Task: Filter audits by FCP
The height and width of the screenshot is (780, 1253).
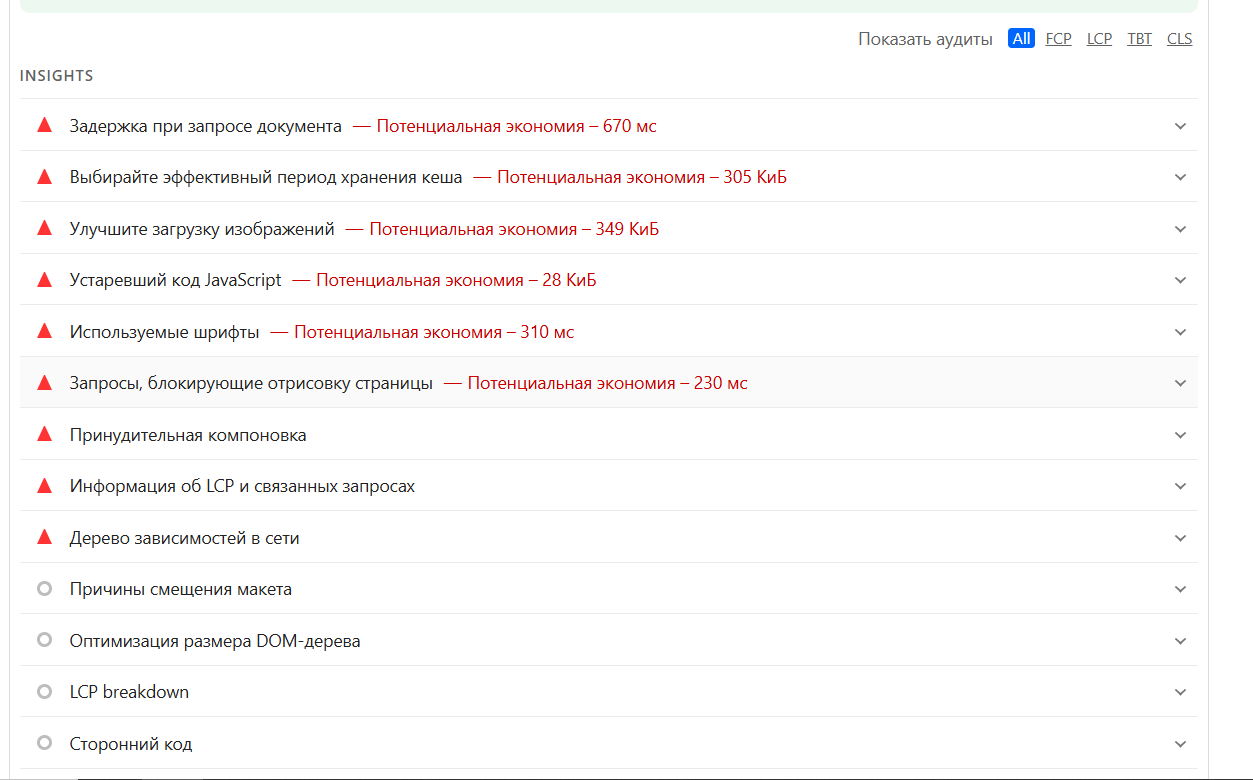Action: 1058,39
